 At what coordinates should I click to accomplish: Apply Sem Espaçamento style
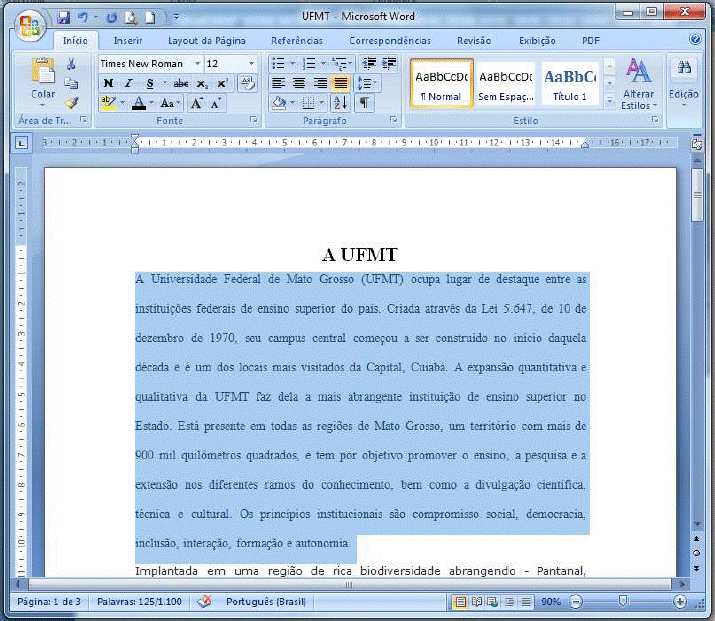[506, 83]
